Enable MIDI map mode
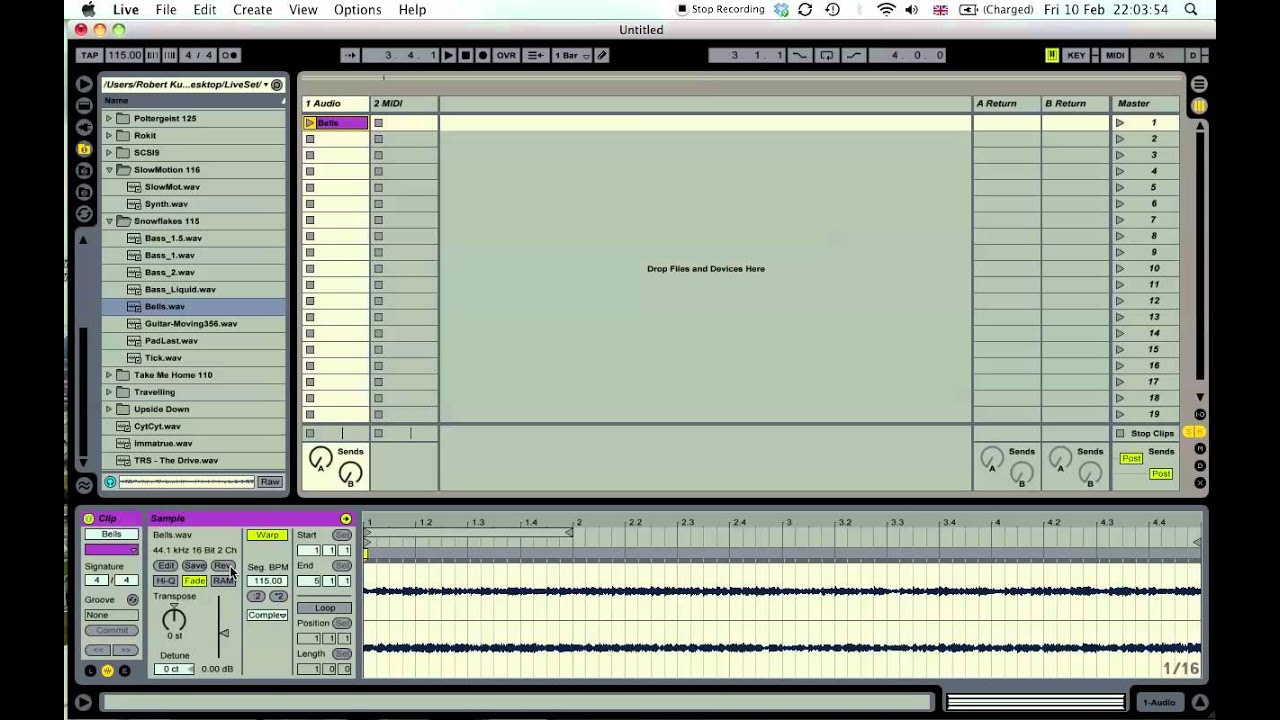 tap(1115, 55)
